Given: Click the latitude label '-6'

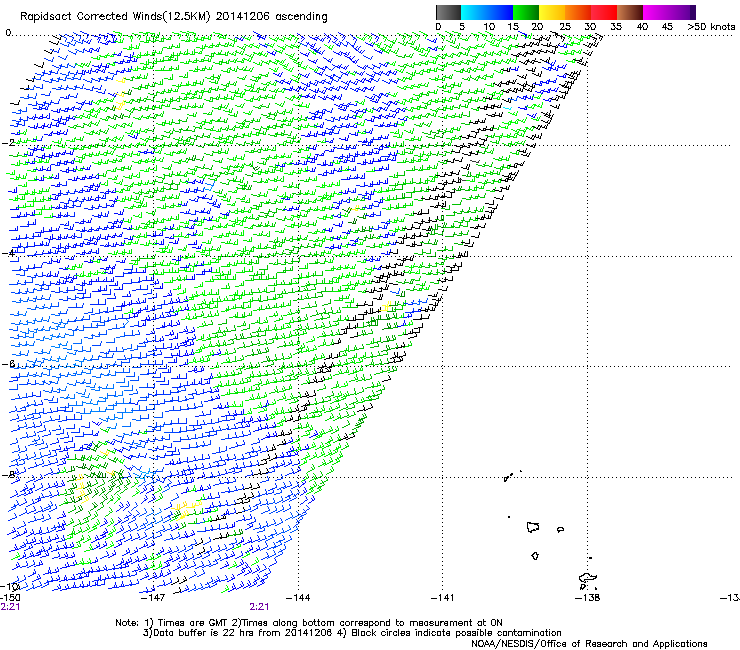Looking at the screenshot, I should coord(8,363).
